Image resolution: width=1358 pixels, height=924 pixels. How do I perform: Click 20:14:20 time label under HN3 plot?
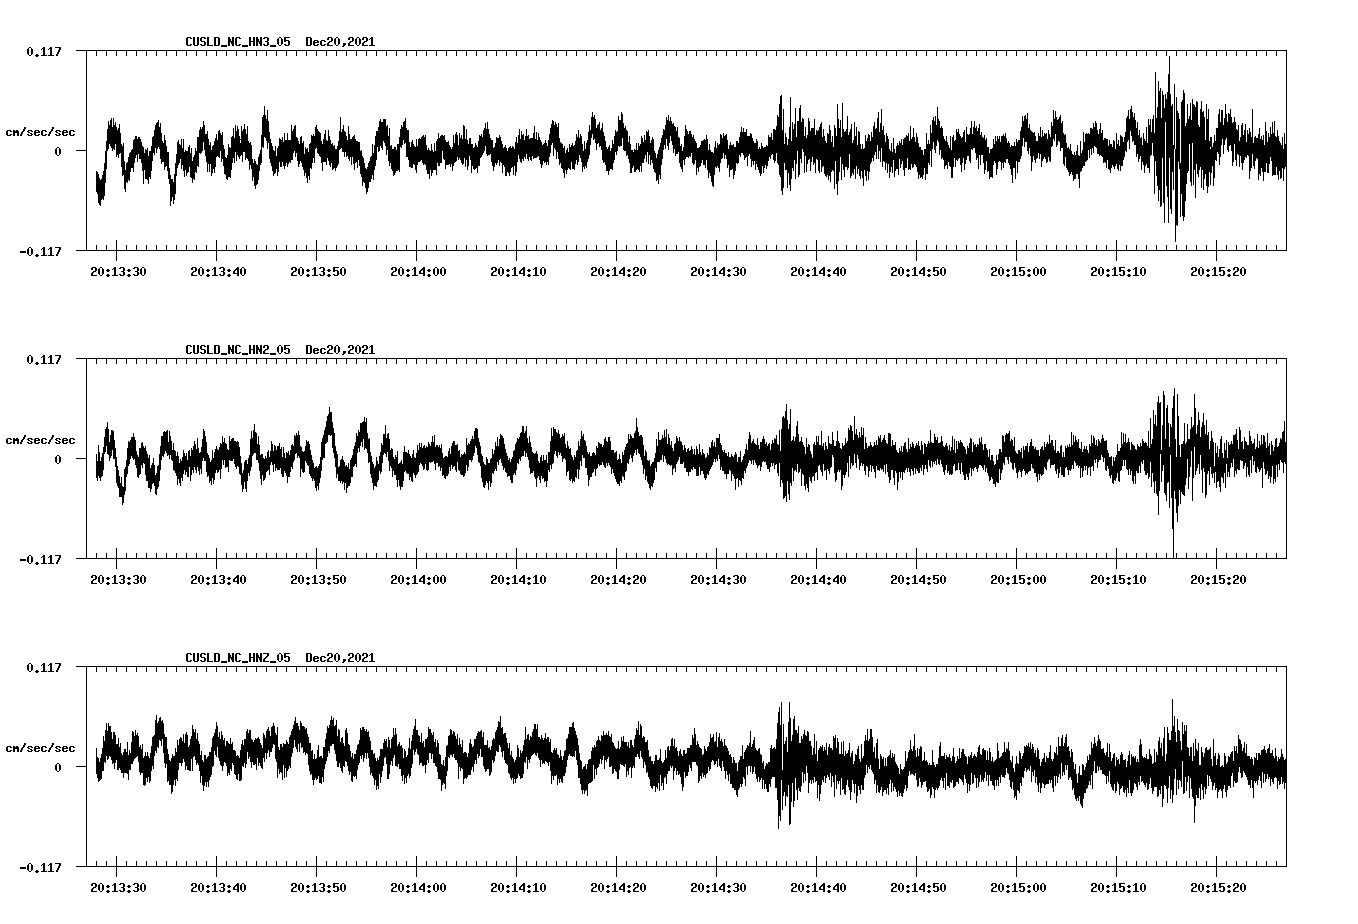(618, 271)
